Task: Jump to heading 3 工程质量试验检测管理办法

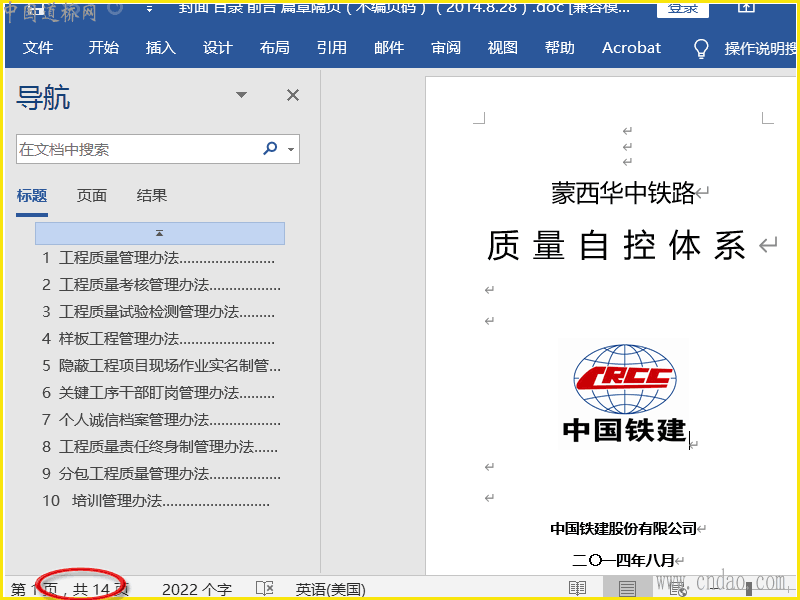Action: (159, 312)
